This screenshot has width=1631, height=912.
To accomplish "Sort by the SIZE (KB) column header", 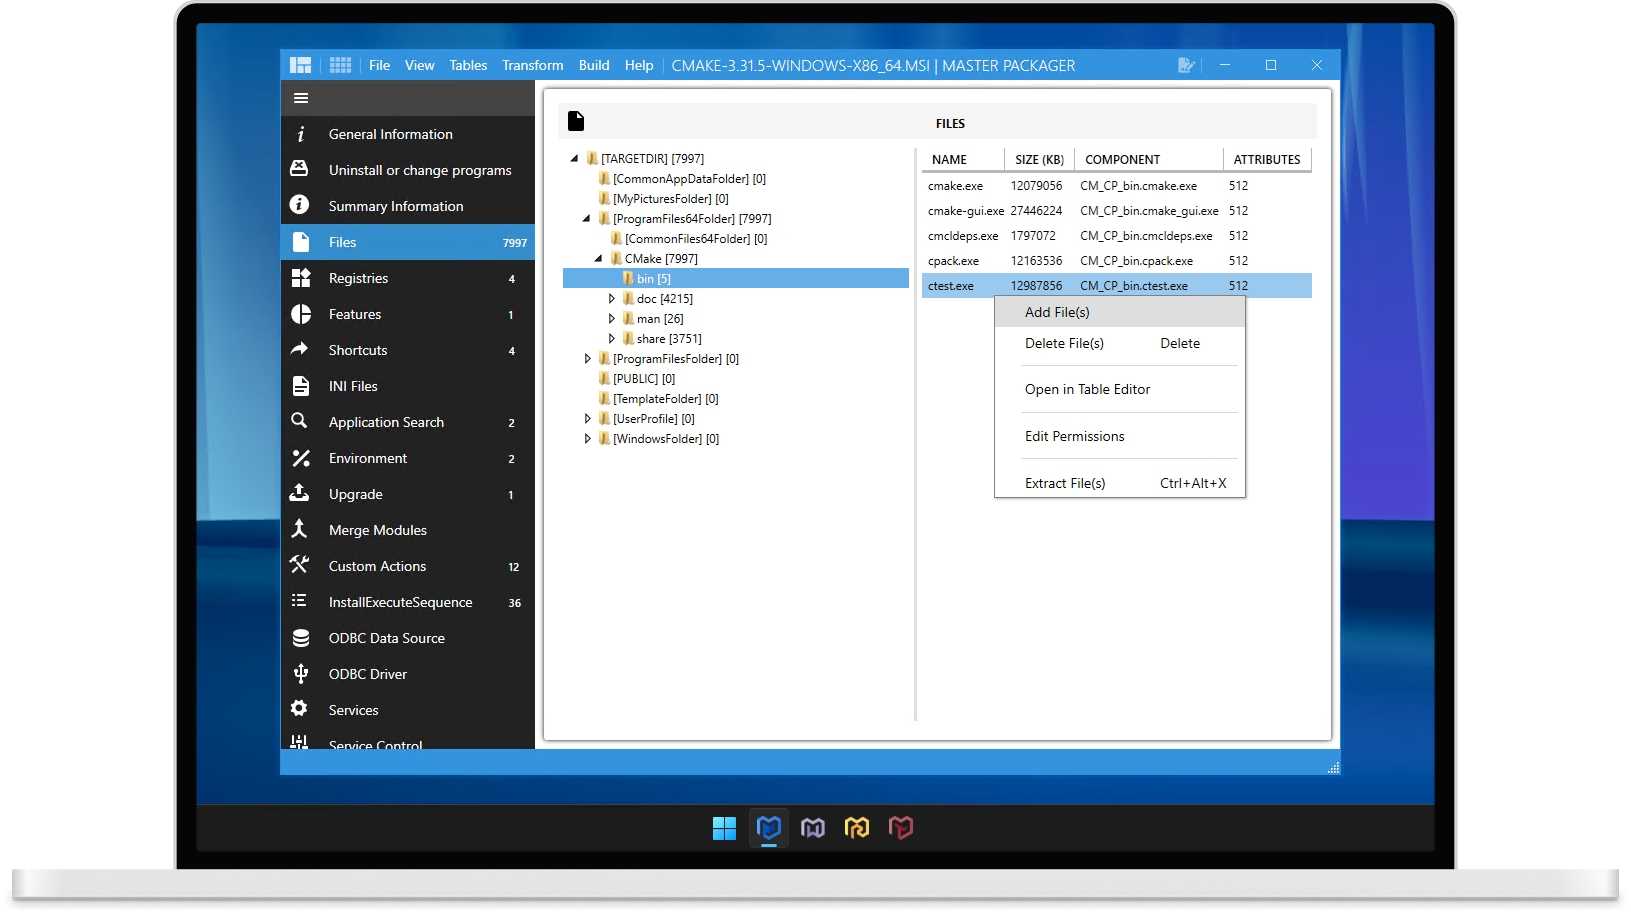I will point(1039,160).
